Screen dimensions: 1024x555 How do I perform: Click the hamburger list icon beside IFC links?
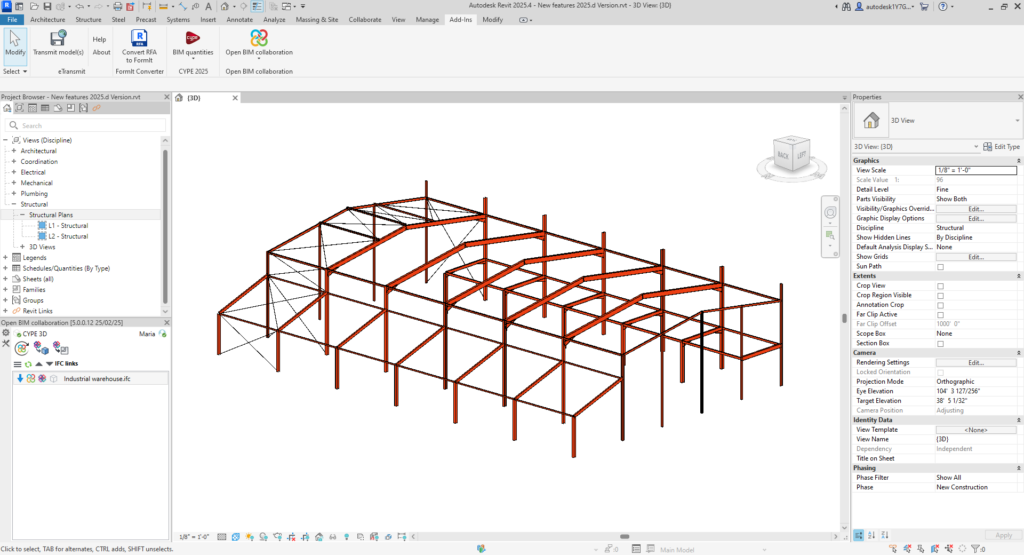coord(18,364)
